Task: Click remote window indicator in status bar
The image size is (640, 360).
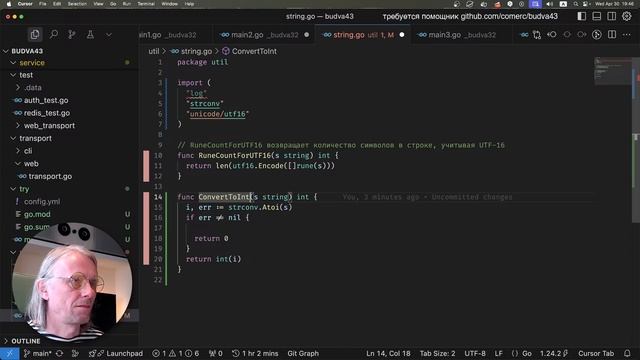Action: coord(9,353)
